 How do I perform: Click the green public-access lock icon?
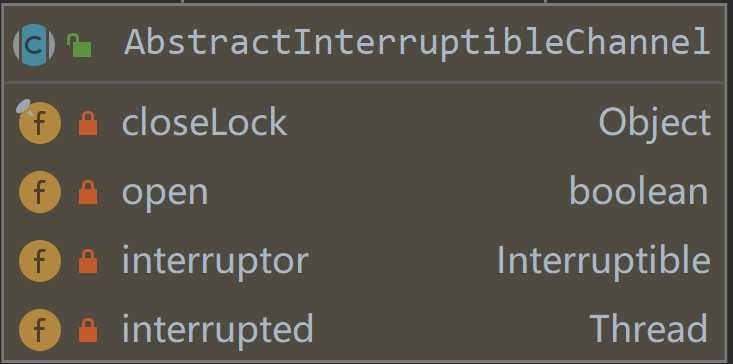(x=79, y=45)
